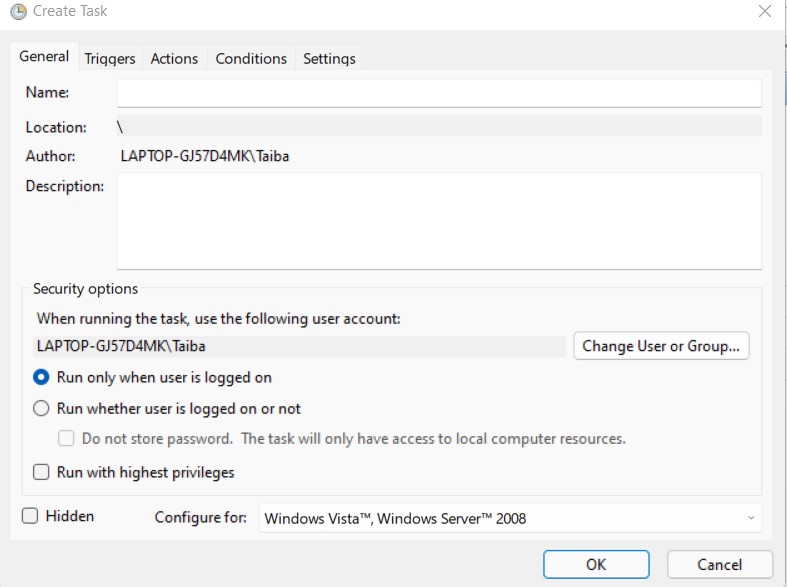
Task: Click the Name text field
Action: (439, 93)
